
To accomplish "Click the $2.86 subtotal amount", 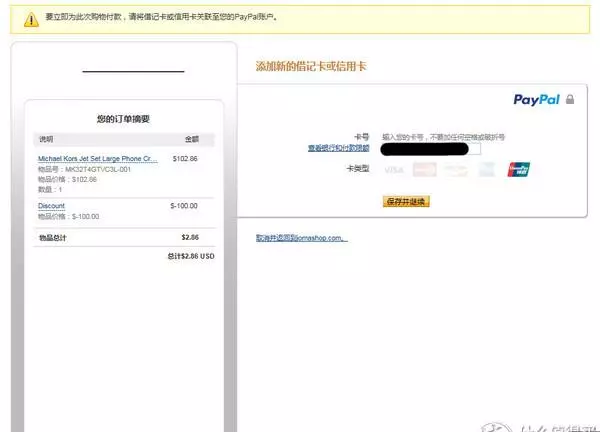I will 190,238.
